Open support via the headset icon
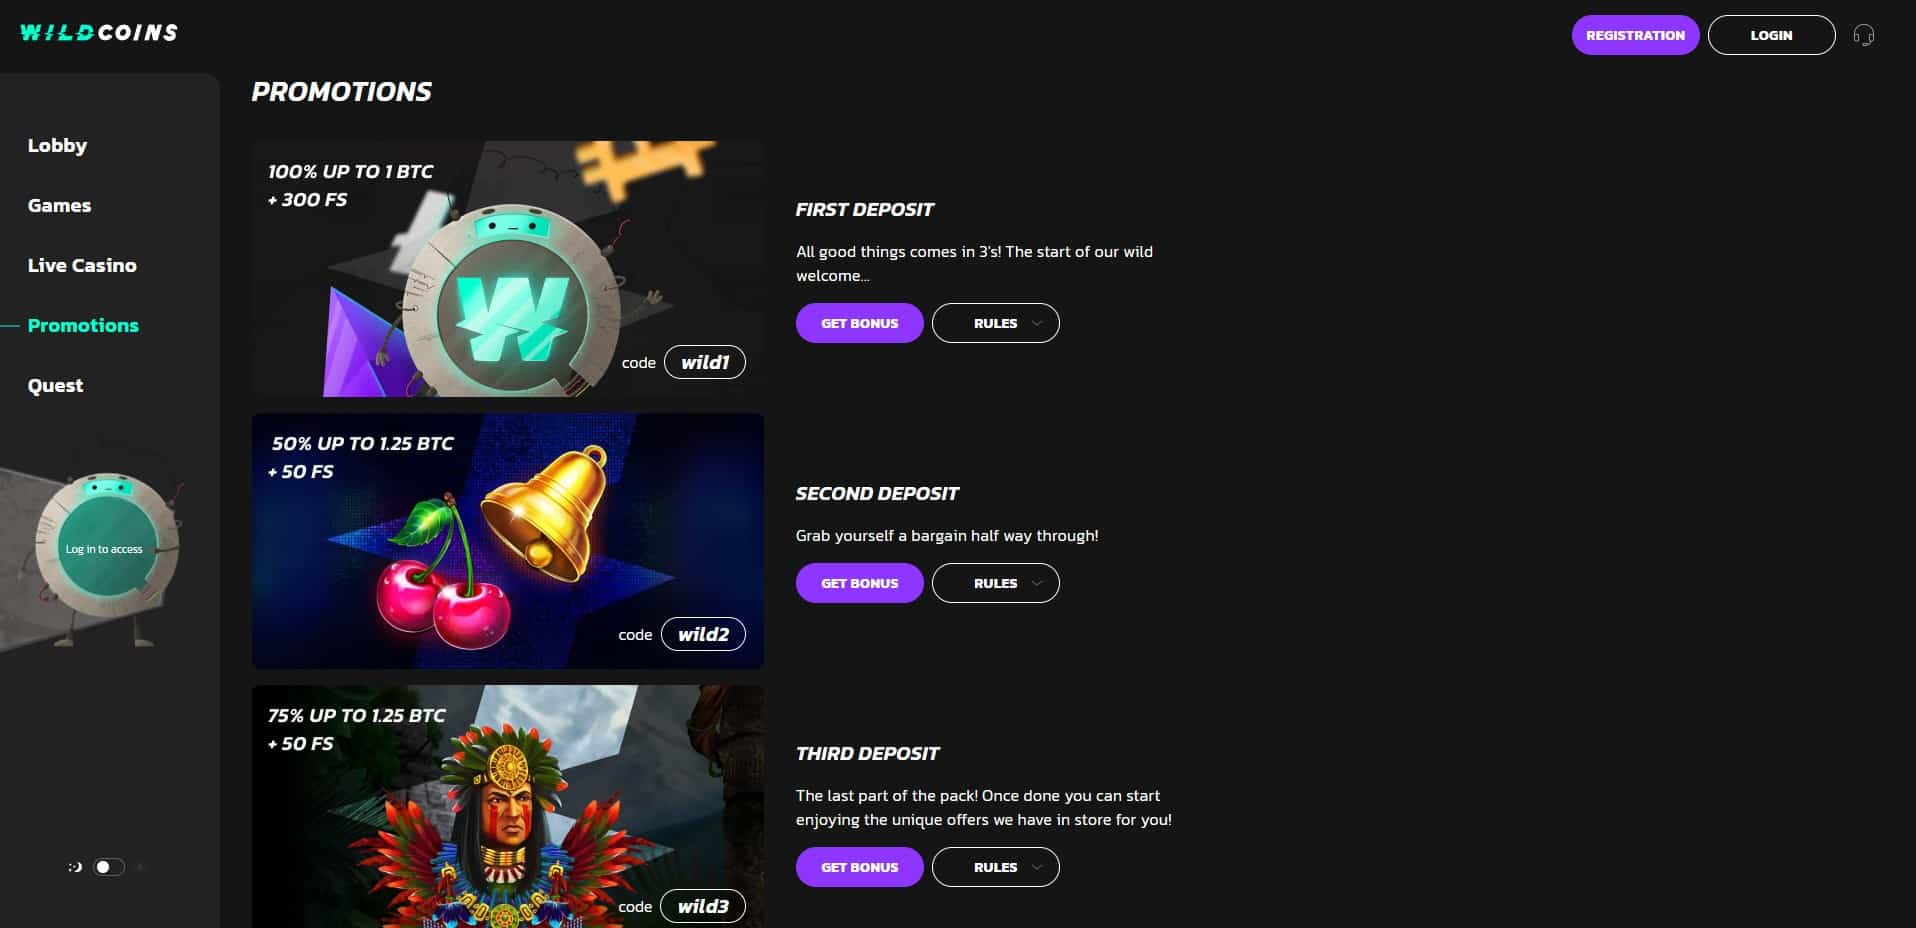 (1863, 35)
